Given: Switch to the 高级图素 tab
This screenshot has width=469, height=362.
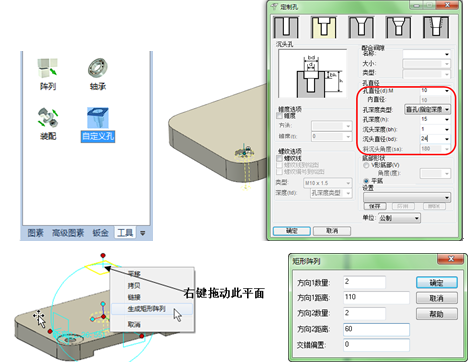Looking at the screenshot, I should click(x=68, y=233).
